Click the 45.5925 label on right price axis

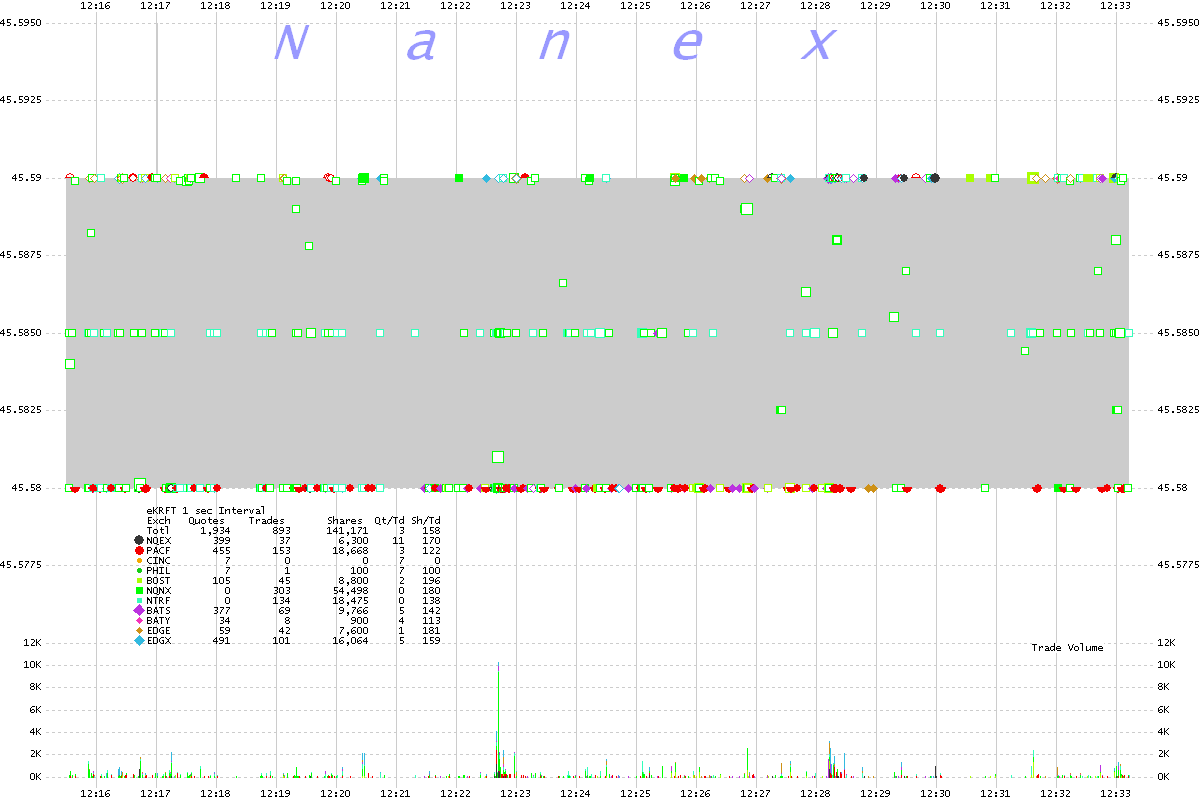tap(1176, 100)
